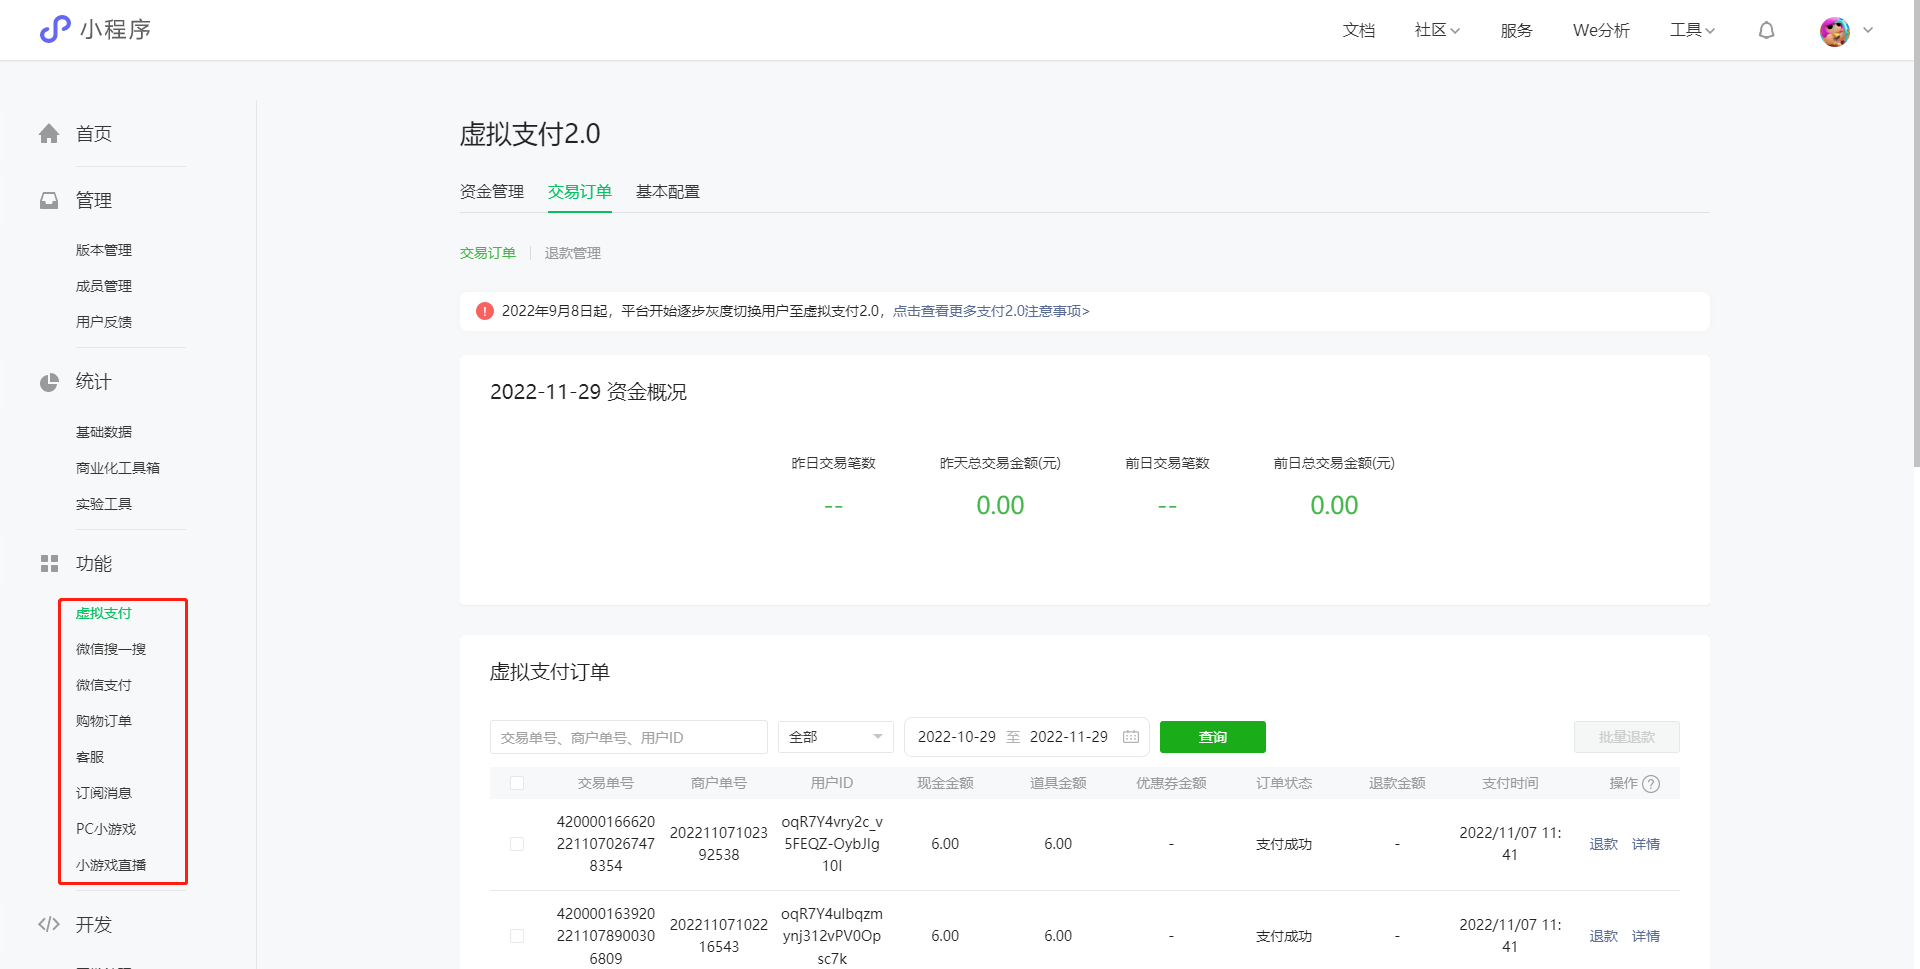
Task: Open the account dropdown chevron
Action: coord(1868,30)
